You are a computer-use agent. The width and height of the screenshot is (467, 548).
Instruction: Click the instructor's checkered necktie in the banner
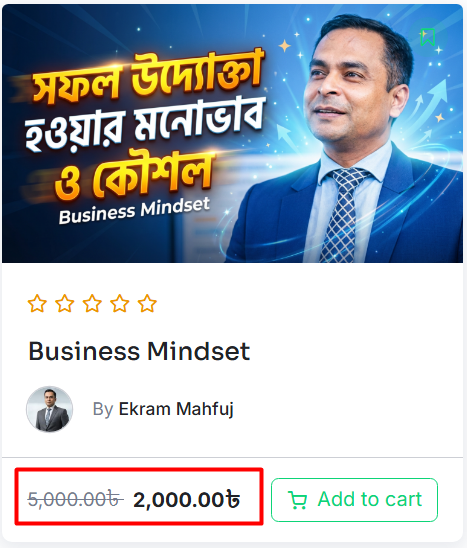(344, 215)
